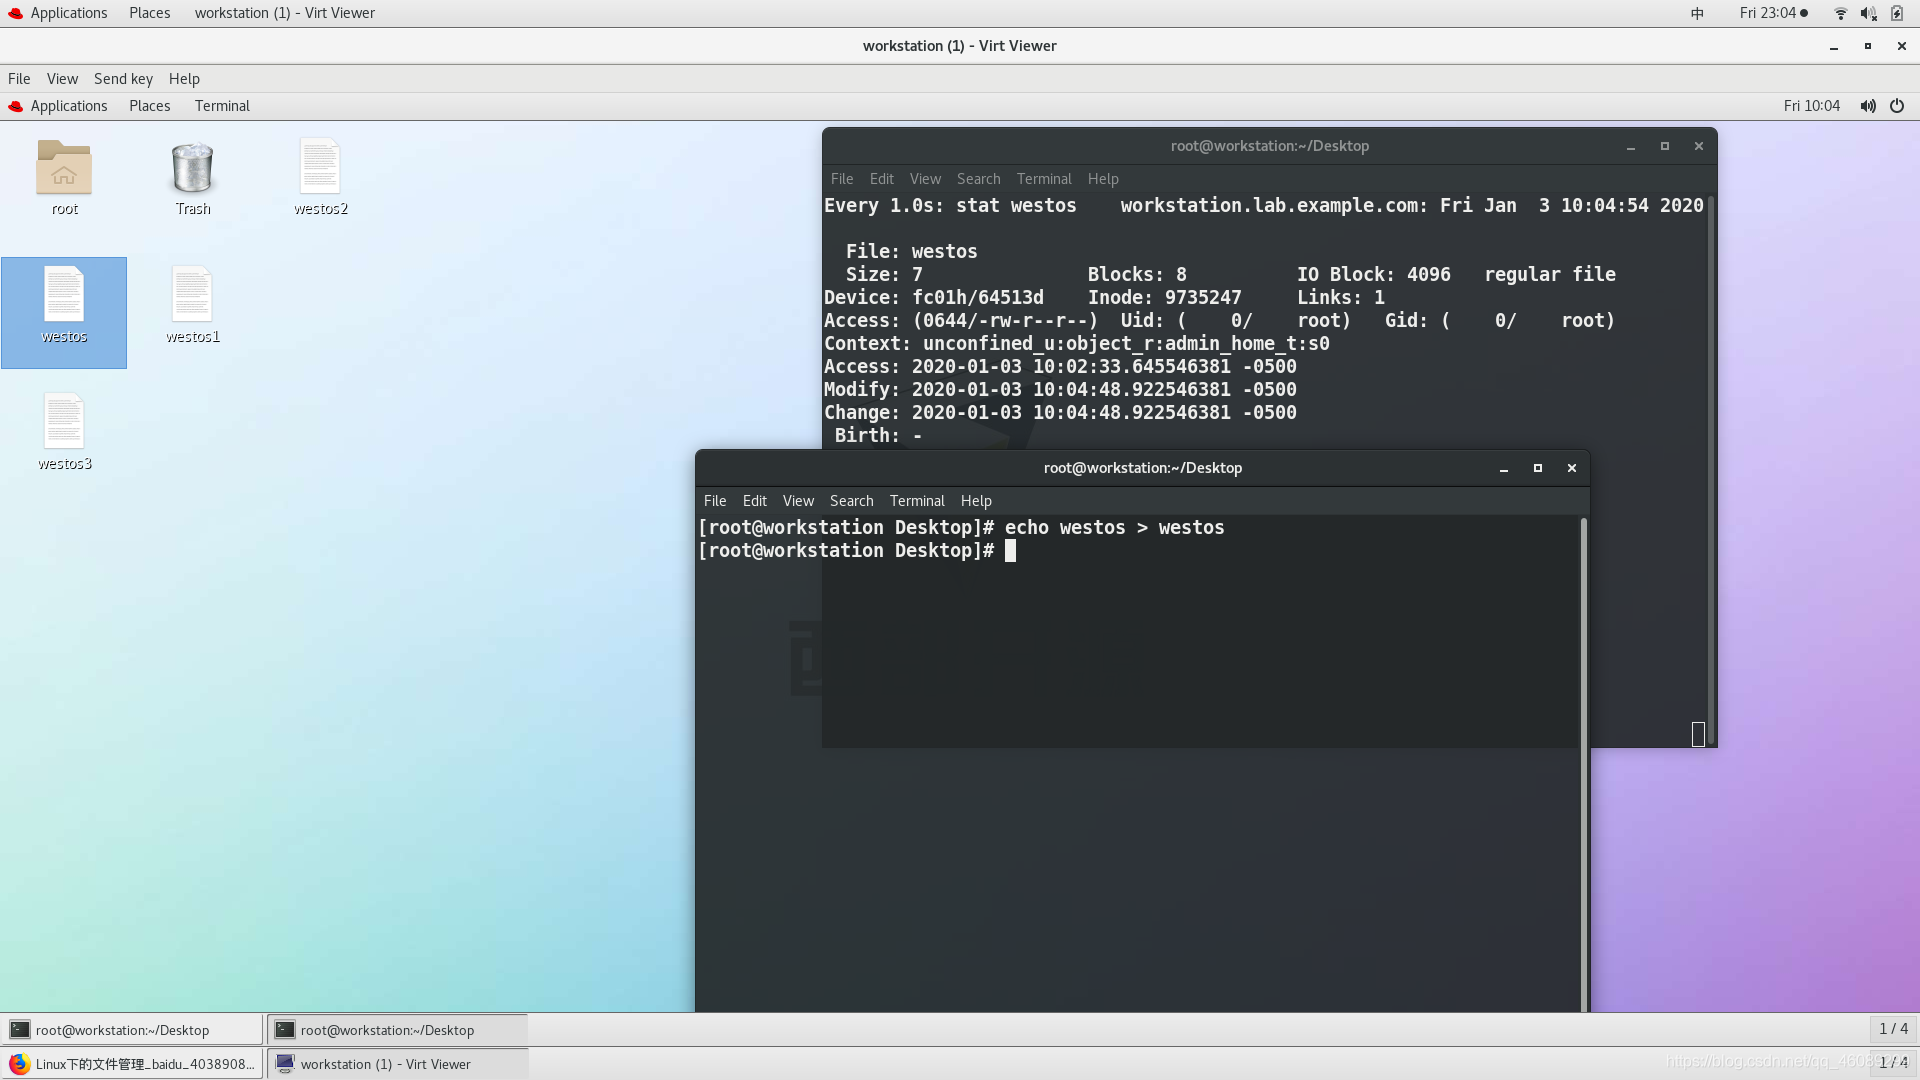Open View menu in front terminal
1920x1080 pixels.
[x=798, y=501]
